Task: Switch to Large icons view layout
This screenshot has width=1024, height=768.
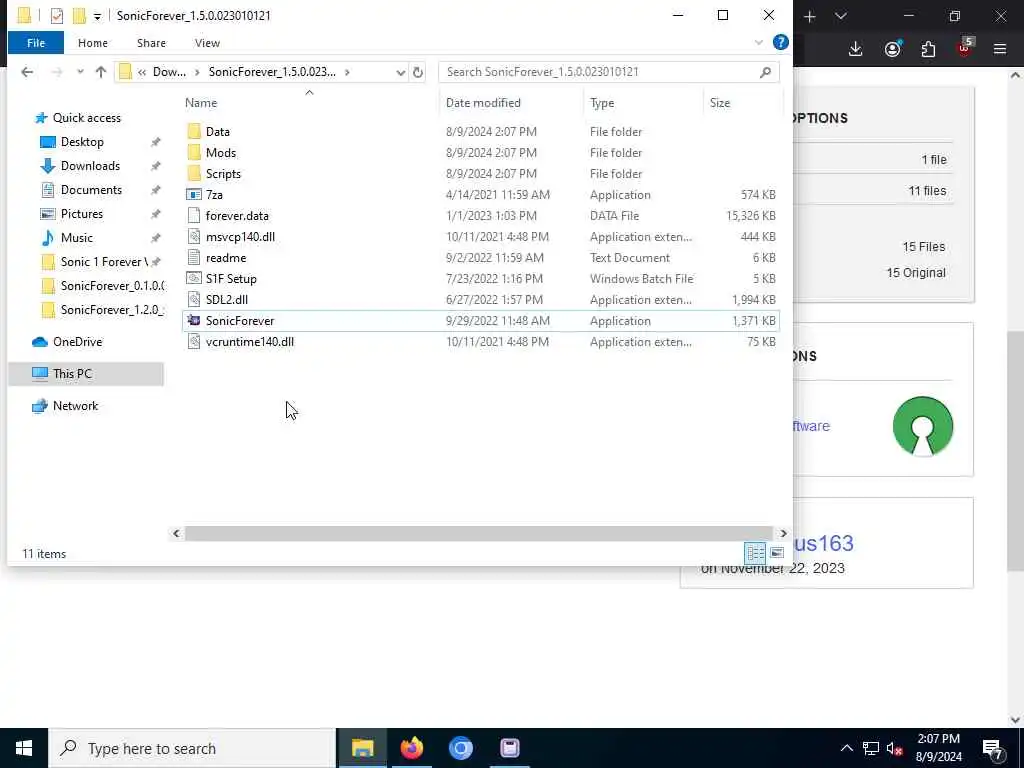Action: coord(776,553)
